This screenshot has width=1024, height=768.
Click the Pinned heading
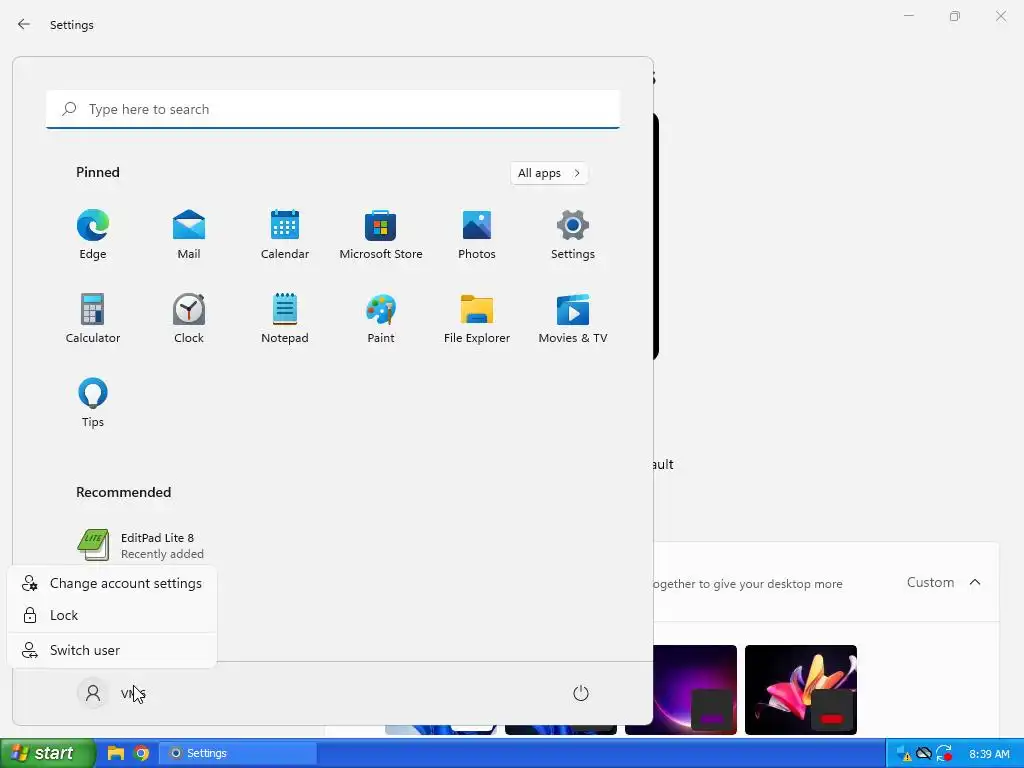[x=98, y=172]
